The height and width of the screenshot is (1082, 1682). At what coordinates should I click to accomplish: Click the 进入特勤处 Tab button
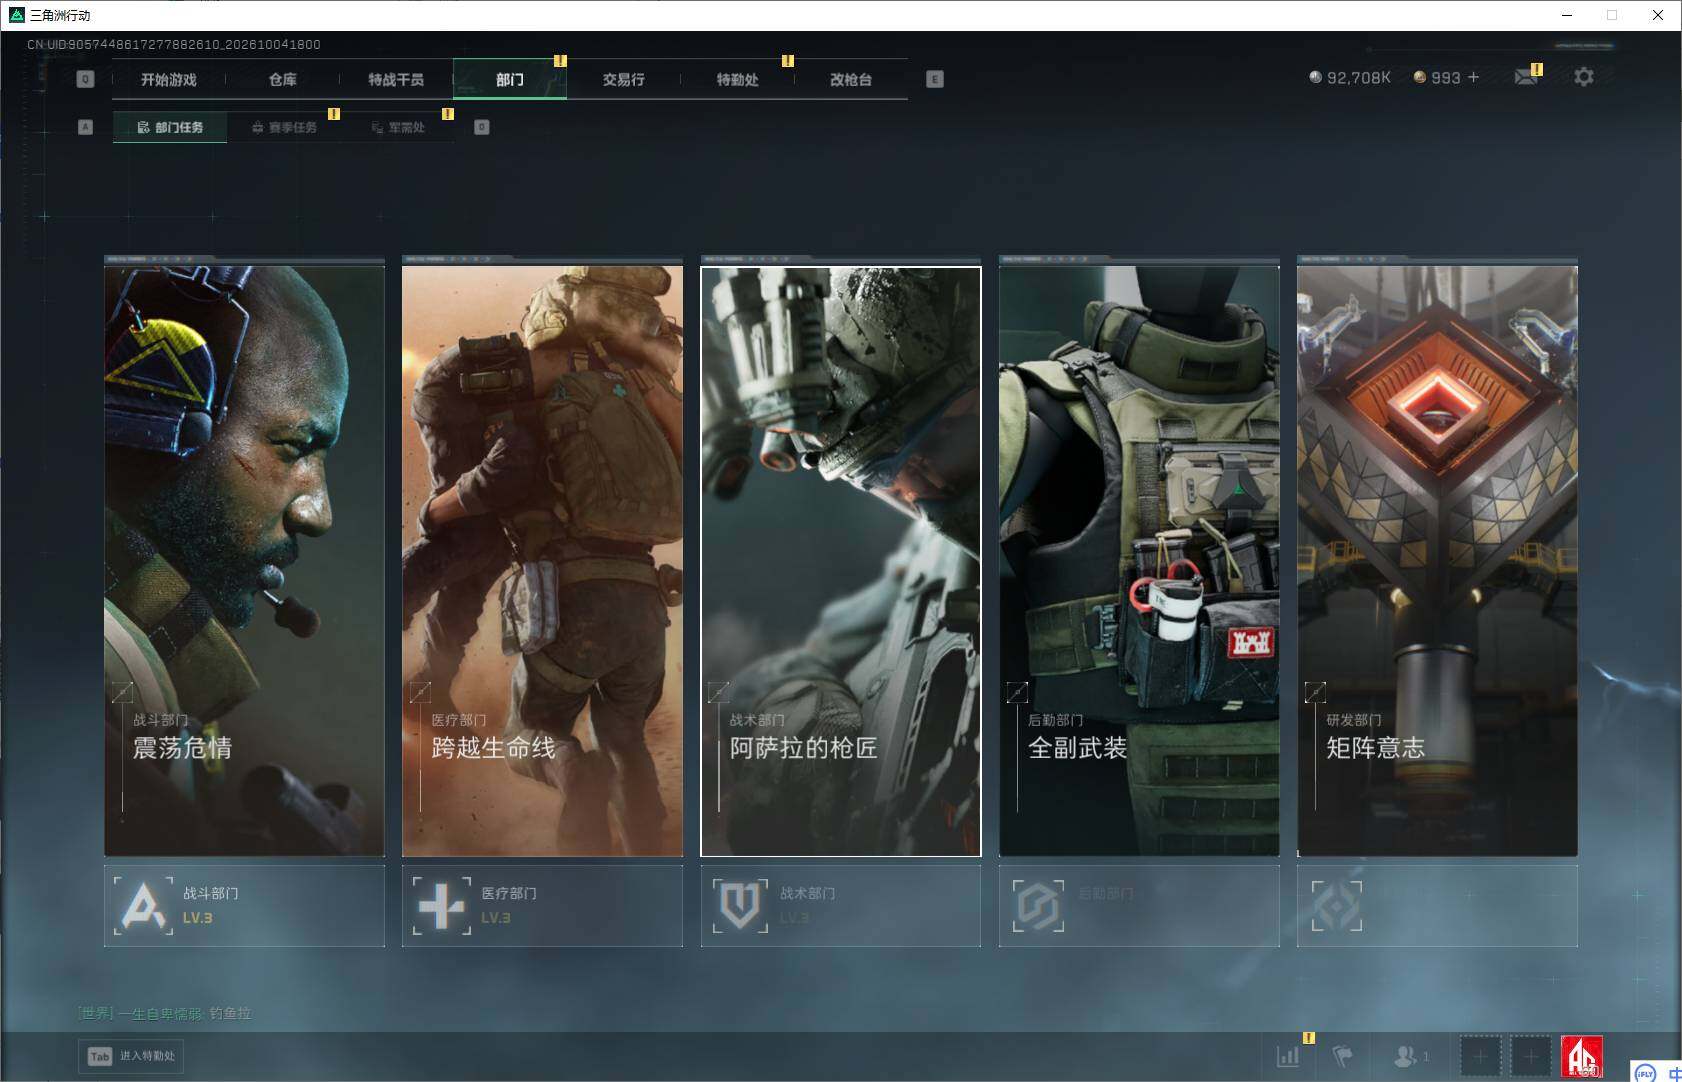pyautogui.click(x=132, y=1056)
